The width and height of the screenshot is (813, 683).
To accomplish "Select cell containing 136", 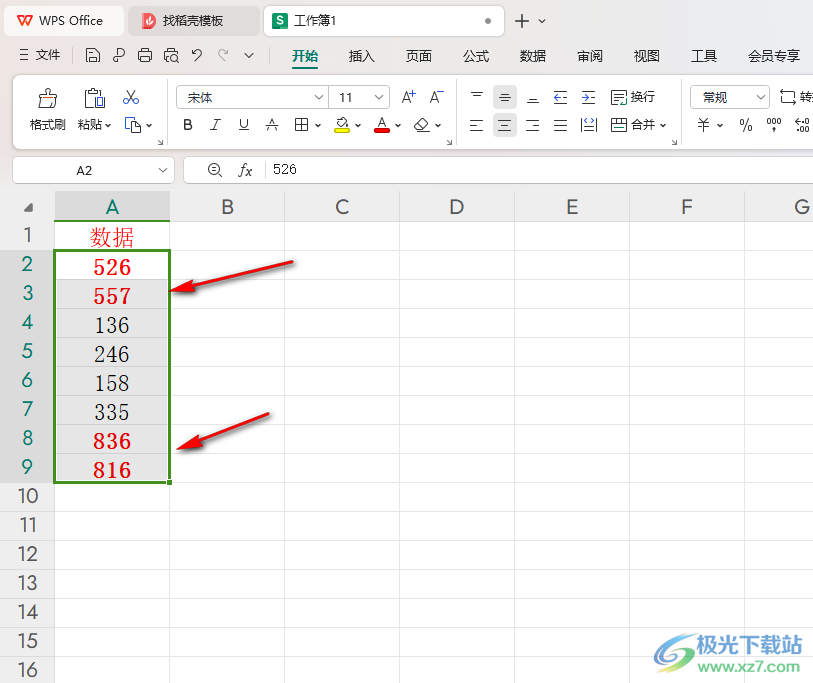I will (112, 324).
